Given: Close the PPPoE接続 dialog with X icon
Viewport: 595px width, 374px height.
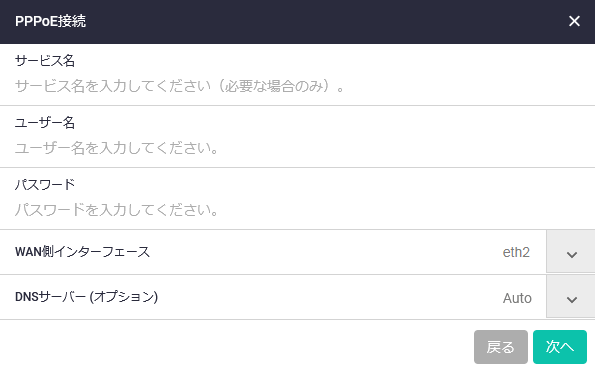Looking at the screenshot, I should 574,21.
